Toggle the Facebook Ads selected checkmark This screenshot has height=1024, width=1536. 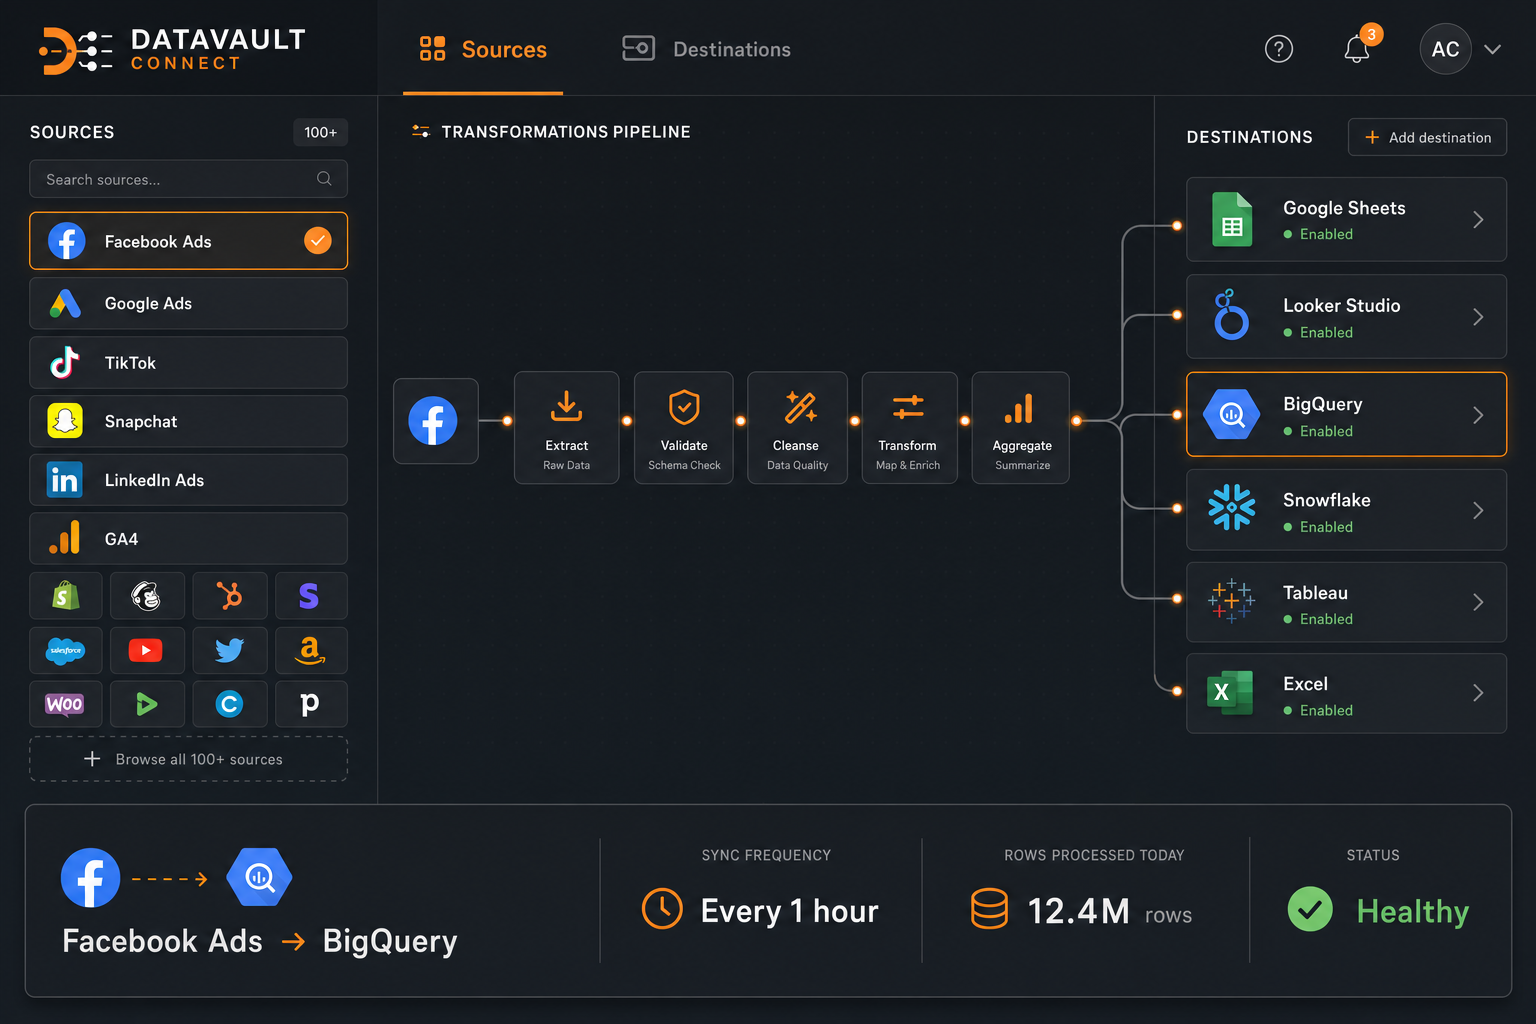pyautogui.click(x=318, y=241)
